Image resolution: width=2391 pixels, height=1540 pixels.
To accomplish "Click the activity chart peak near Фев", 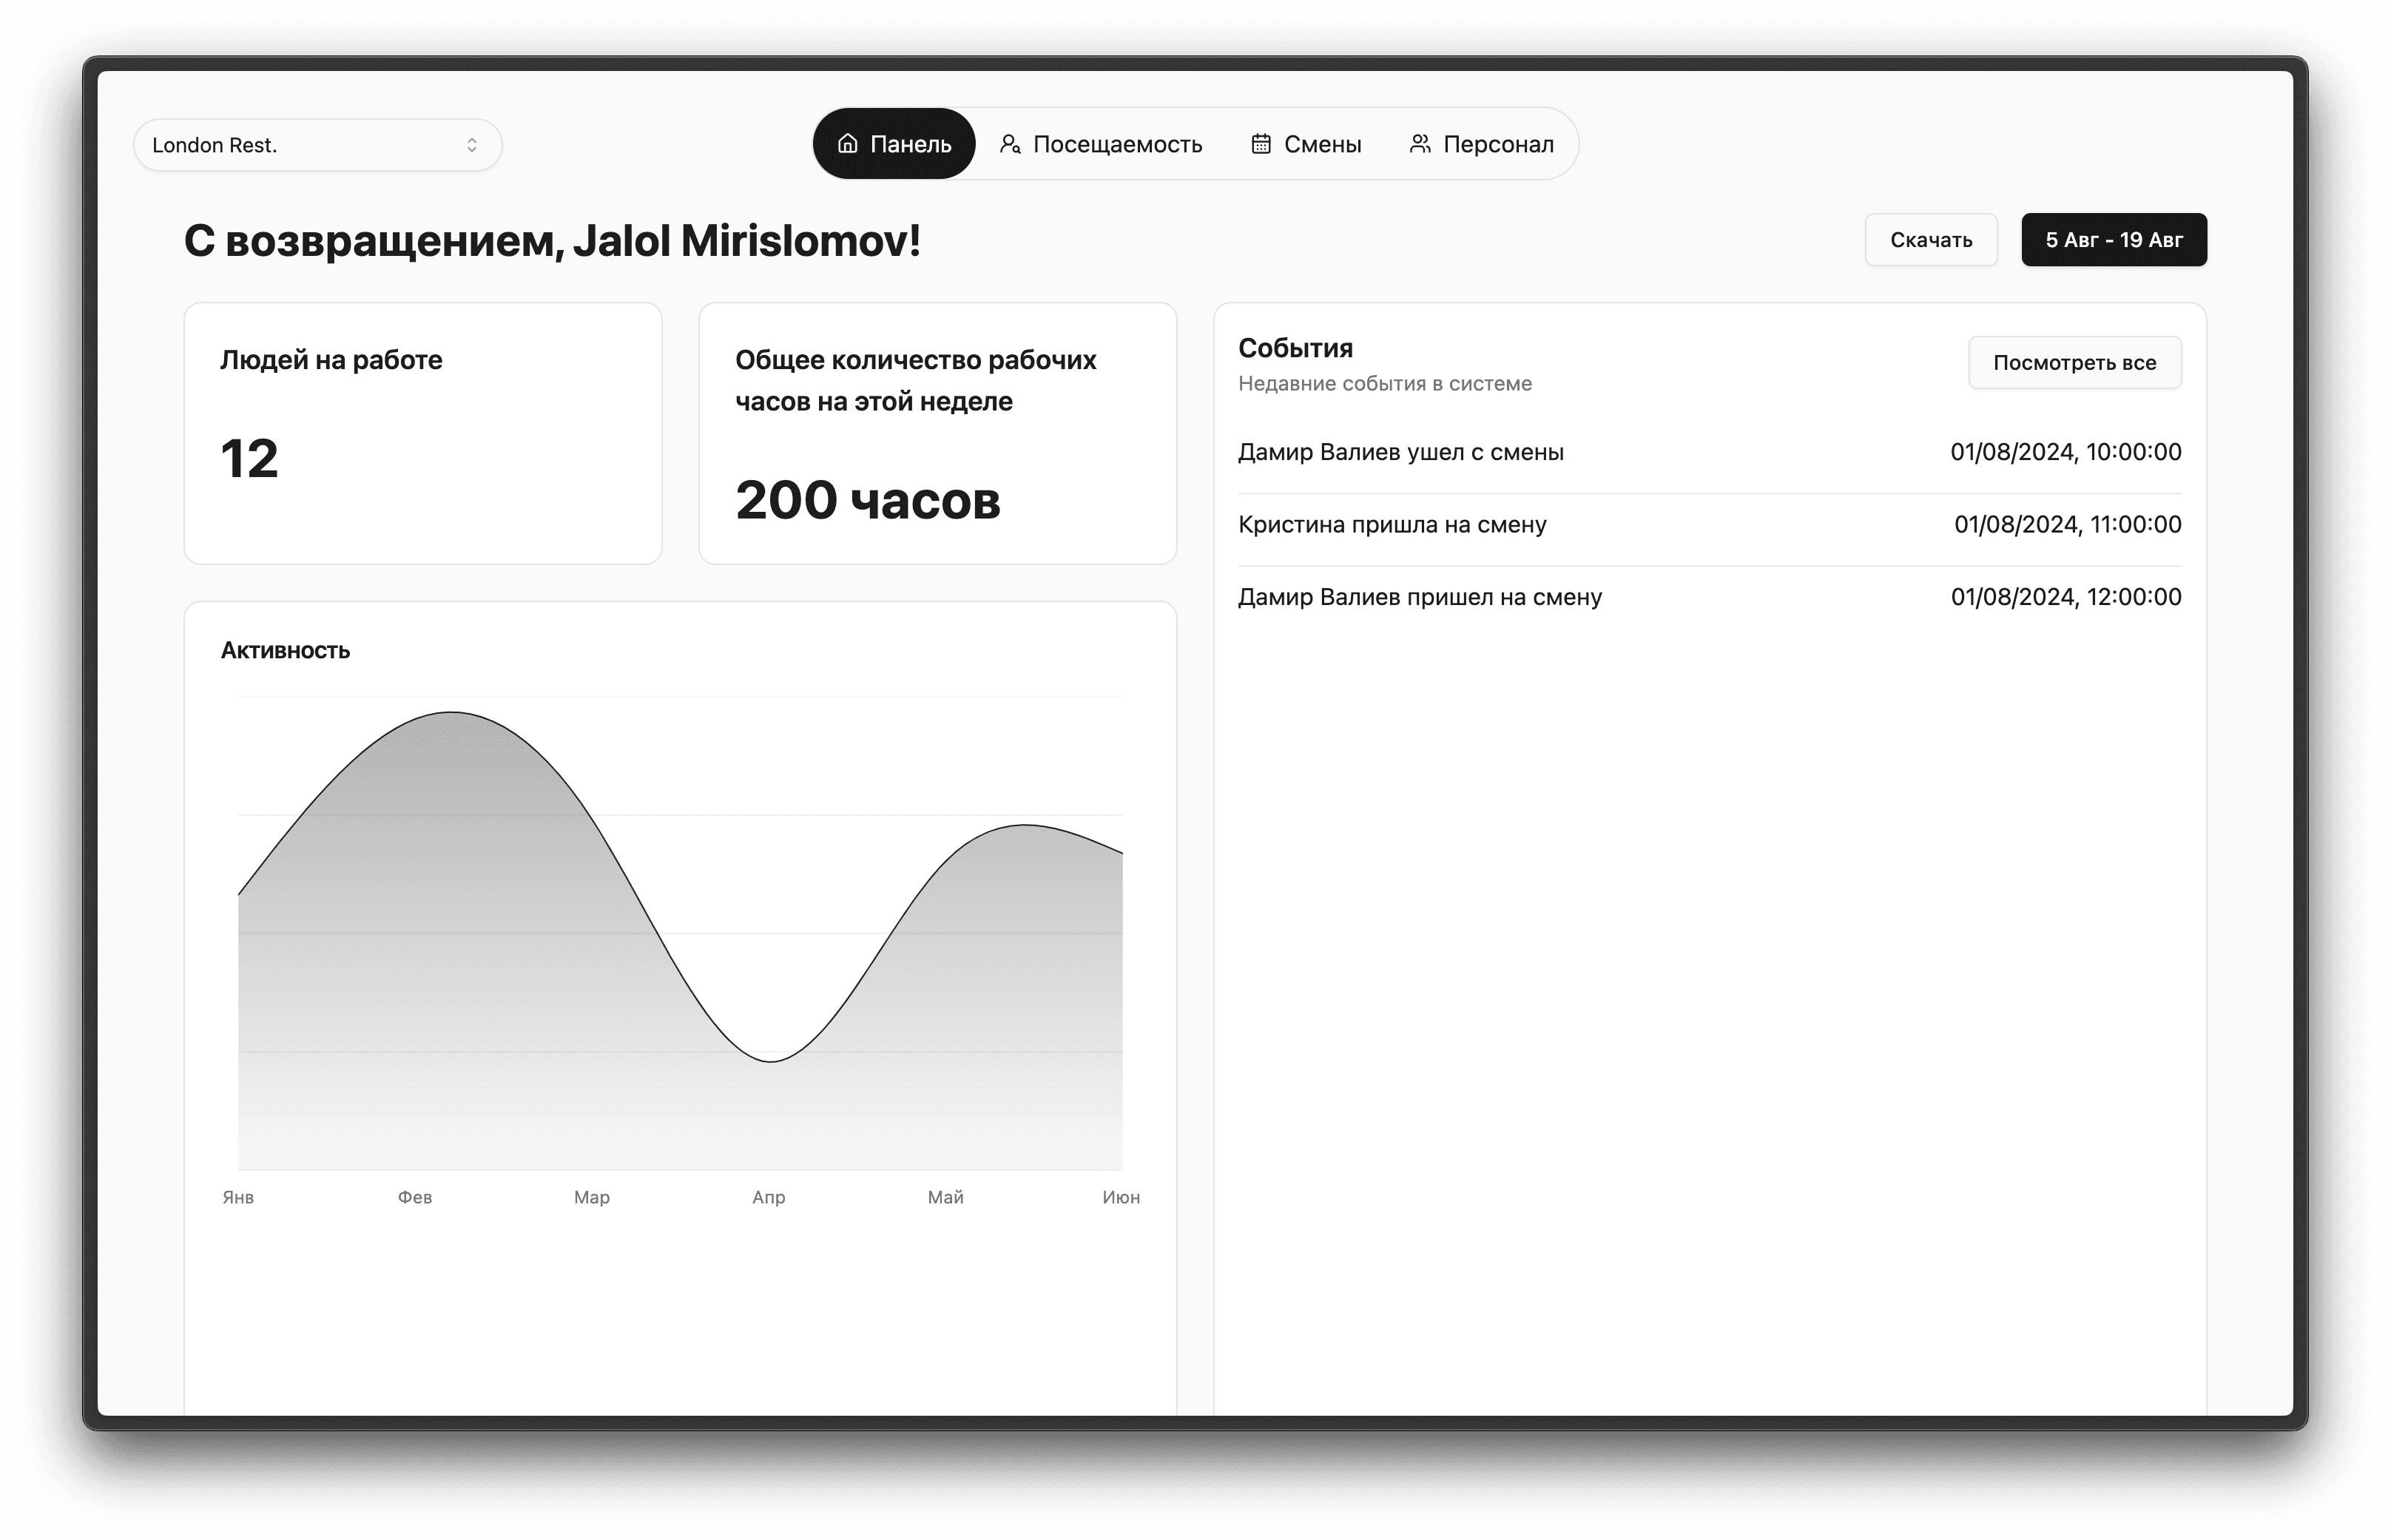I will tap(452, 713).
